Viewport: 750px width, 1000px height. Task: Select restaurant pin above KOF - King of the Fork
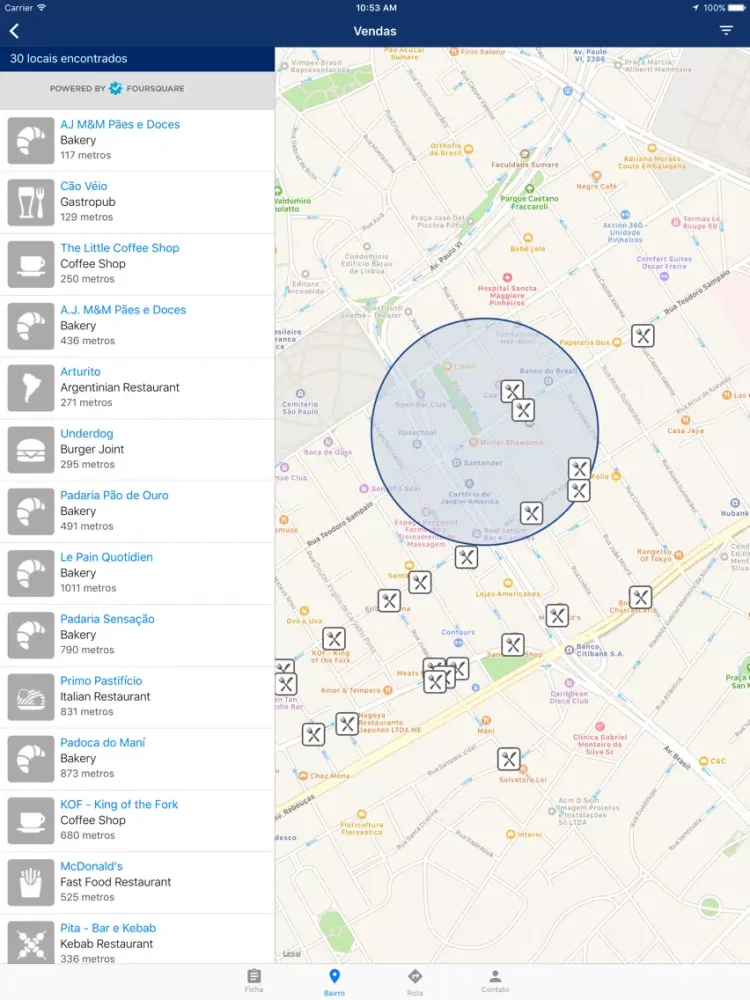click(x=334, y=638)
